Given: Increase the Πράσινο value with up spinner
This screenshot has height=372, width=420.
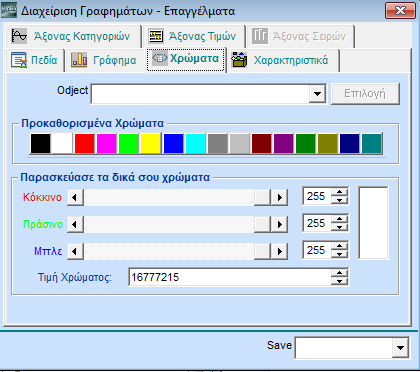Looking at the screenshot, I should (340, 219).
